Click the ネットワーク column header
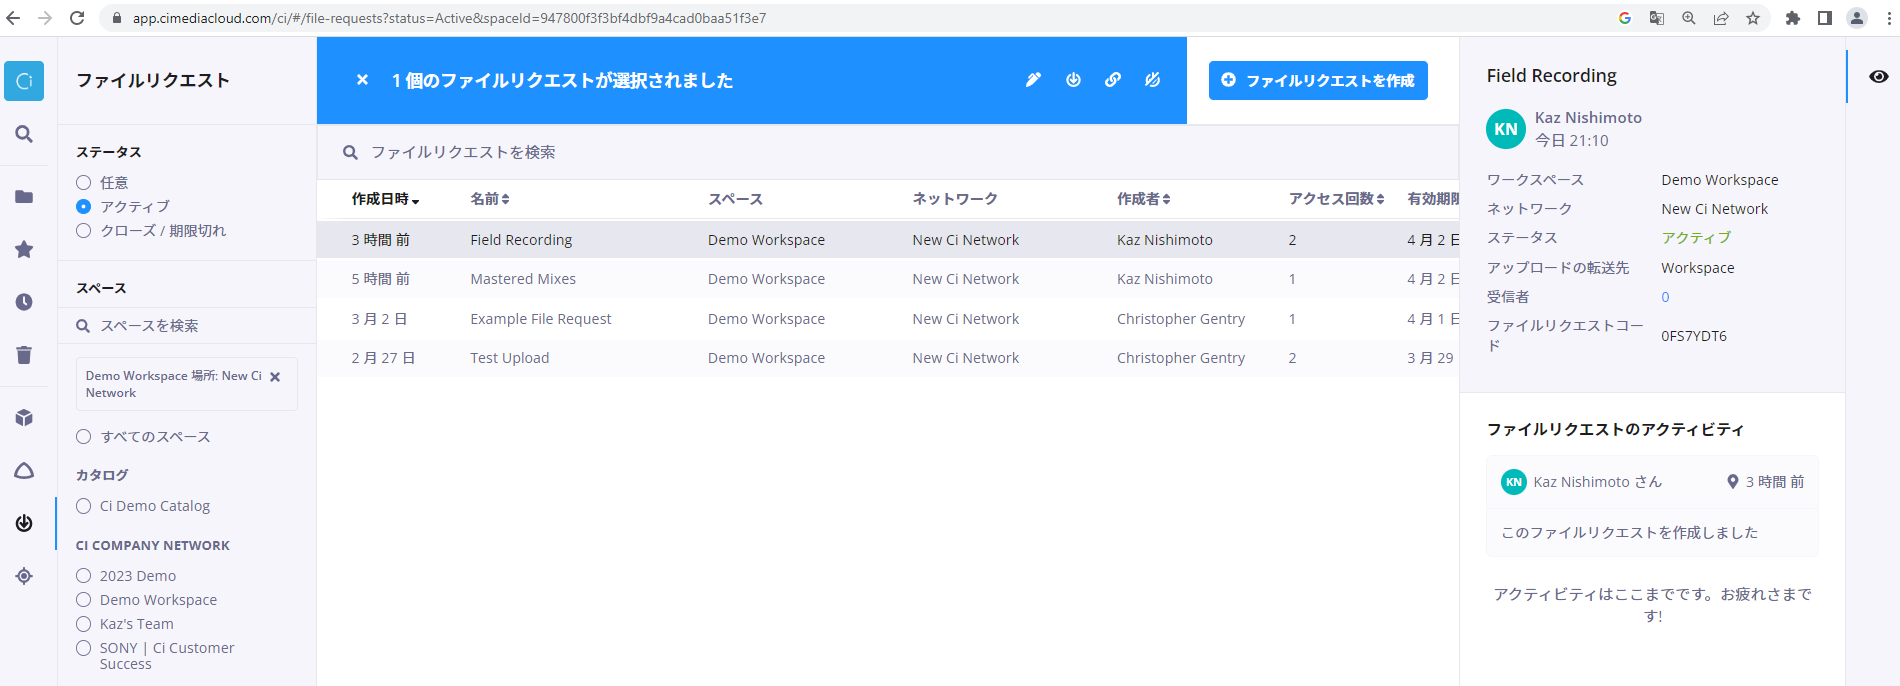1900x686 pixels. (x=955, y=199)
